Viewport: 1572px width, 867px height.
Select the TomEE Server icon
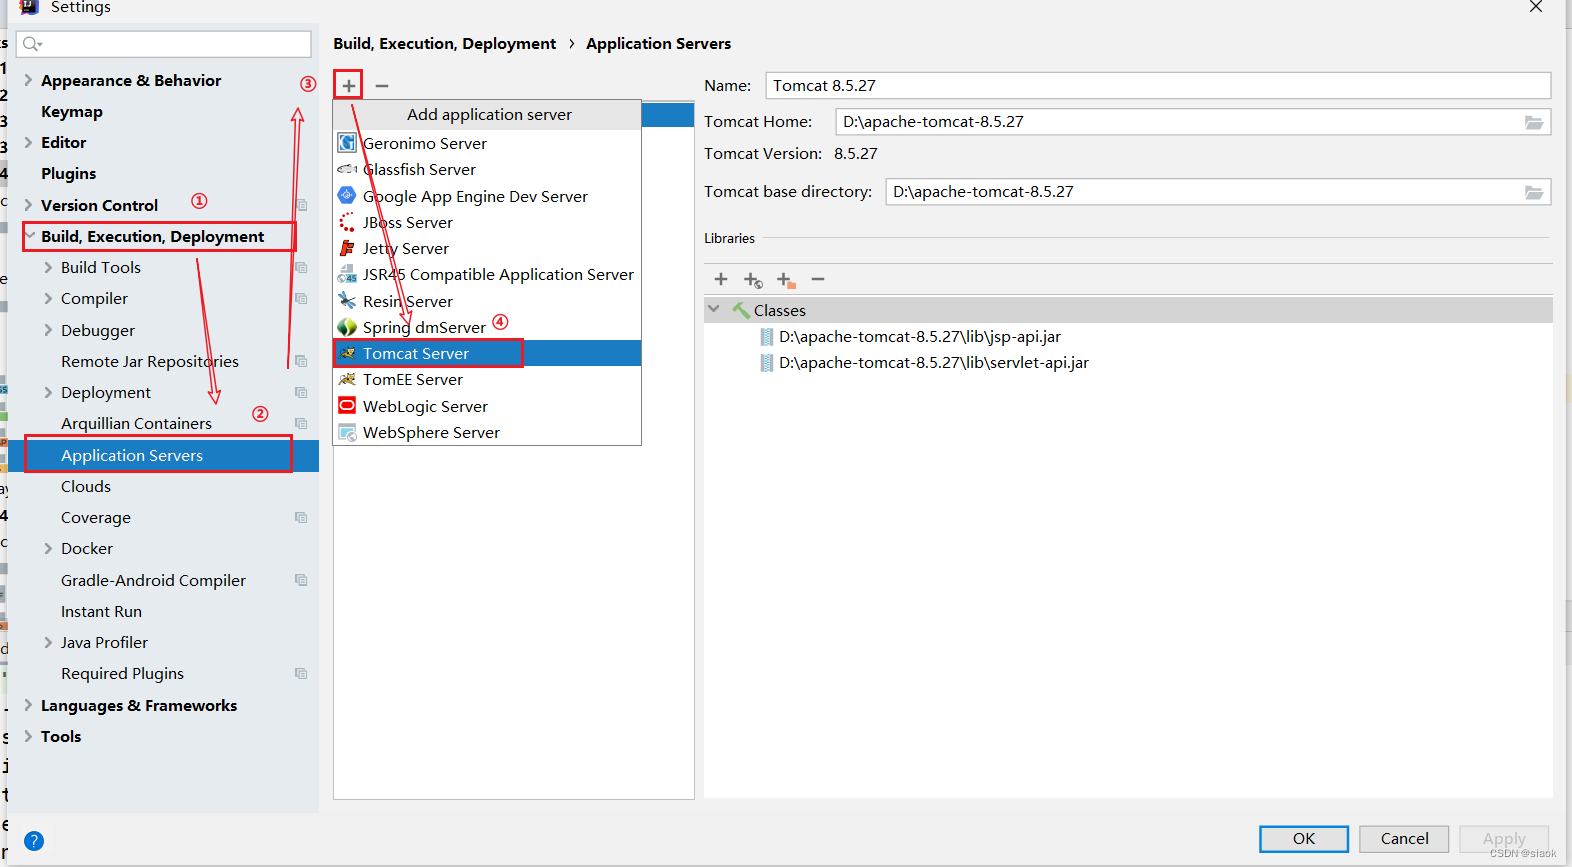[x=347, y=379]
